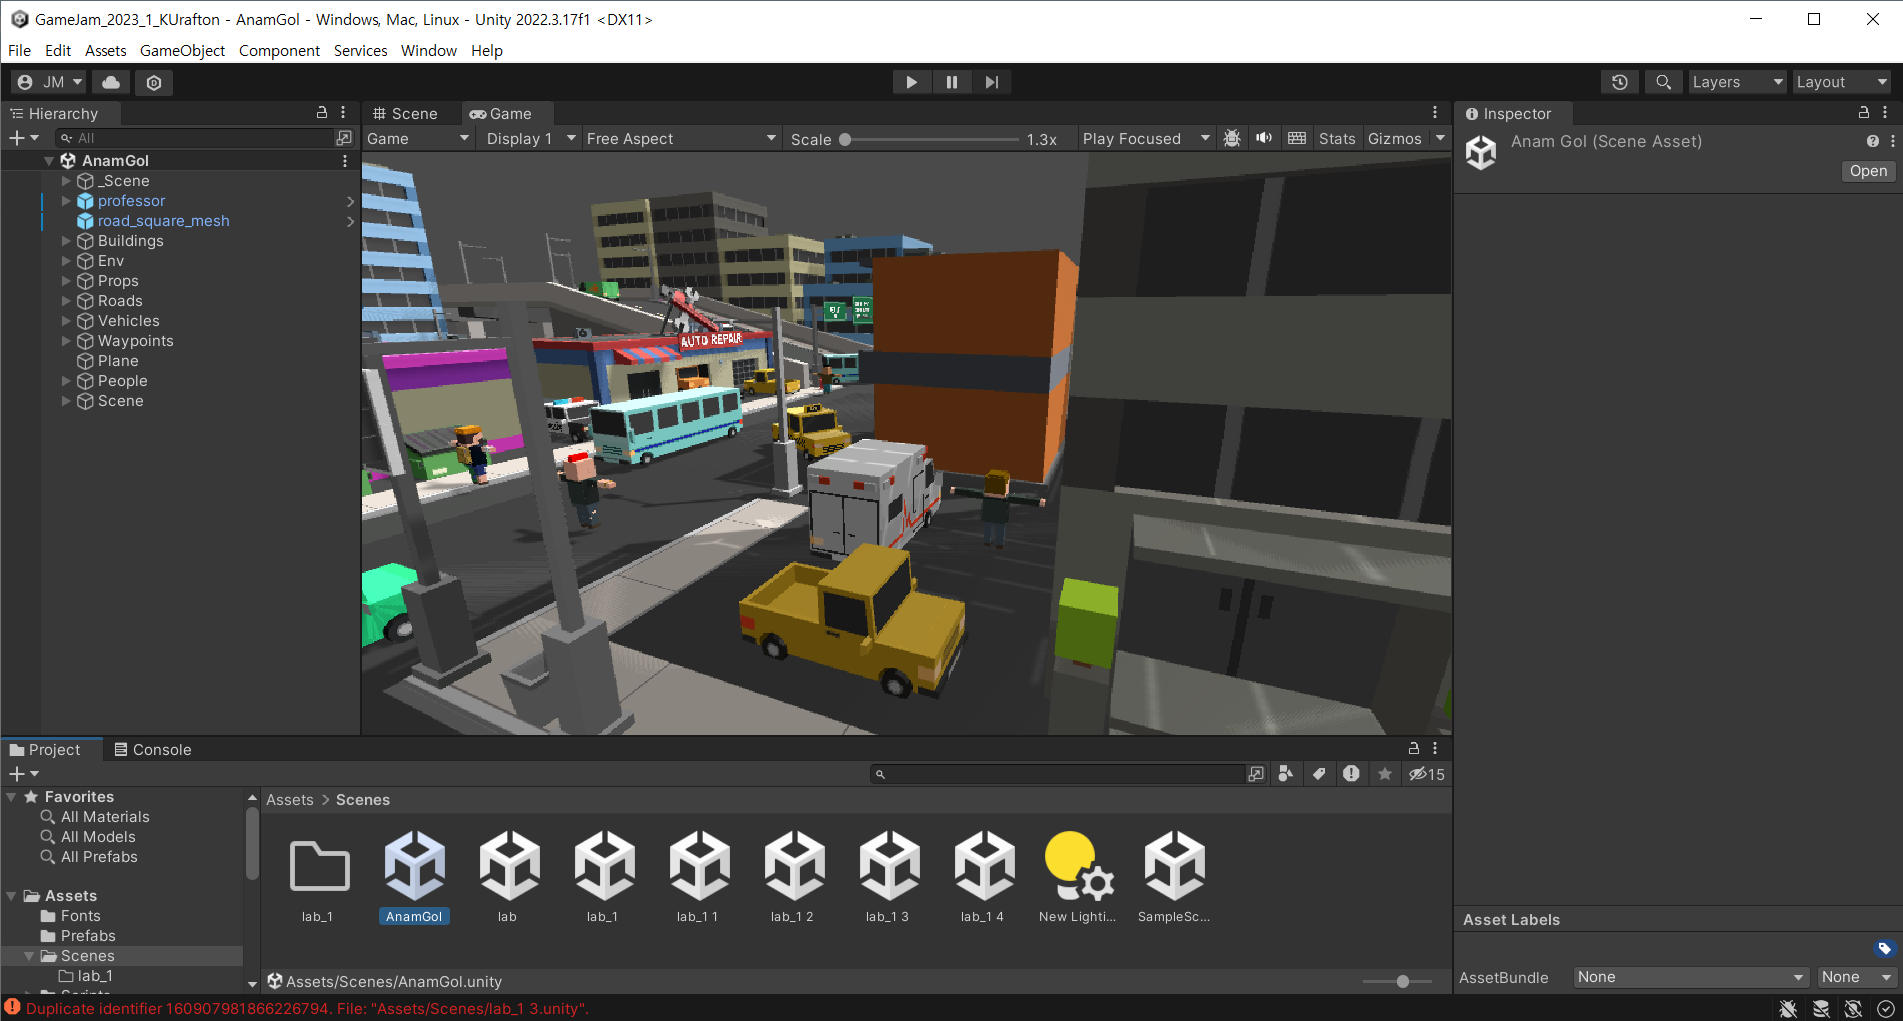1903x1021 pixels.
Task: Open the Display 1 dropdown
Action: tap(530, 139)
